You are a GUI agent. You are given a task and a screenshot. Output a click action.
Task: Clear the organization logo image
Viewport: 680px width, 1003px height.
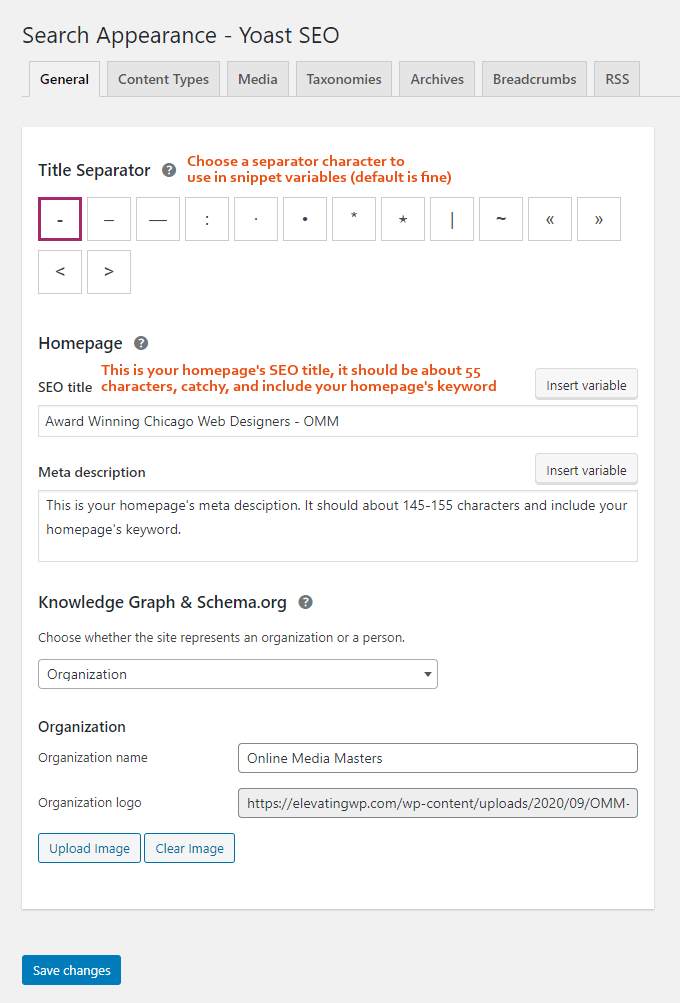[x=189, y=847]
